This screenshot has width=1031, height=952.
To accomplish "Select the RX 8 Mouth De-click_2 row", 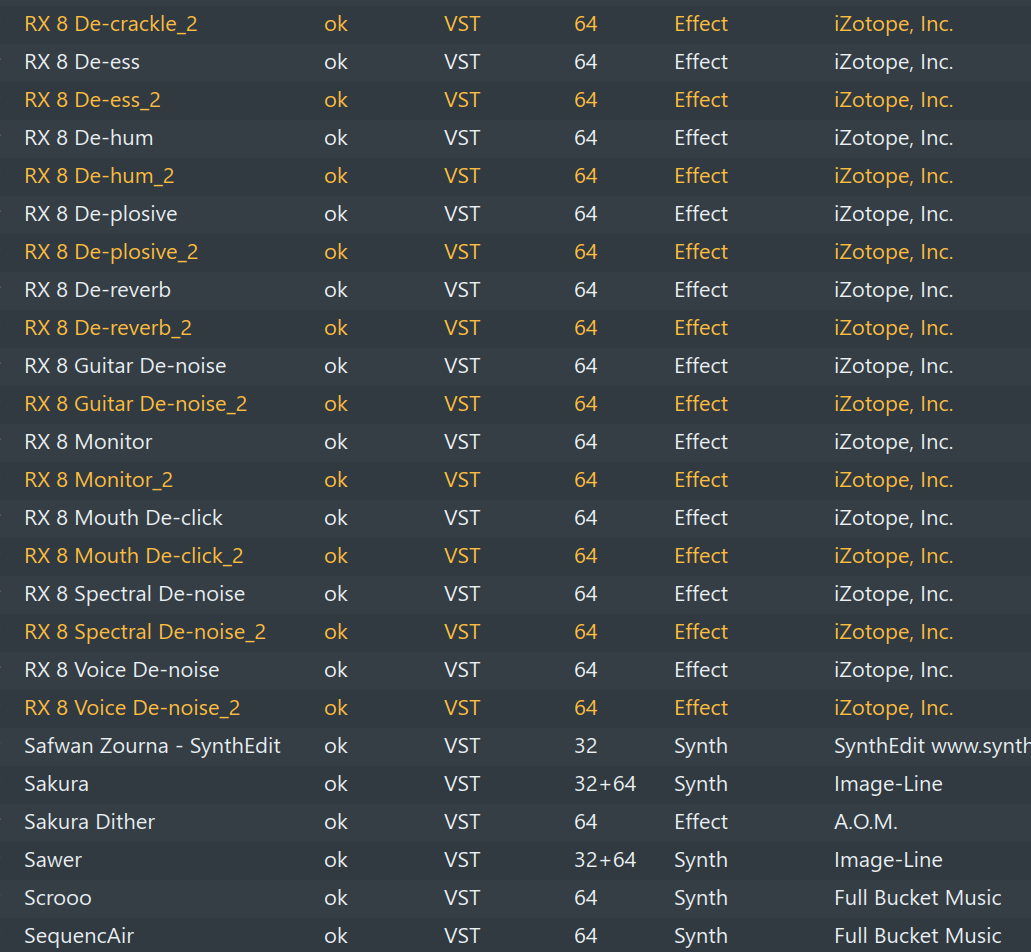I will 134,556.
